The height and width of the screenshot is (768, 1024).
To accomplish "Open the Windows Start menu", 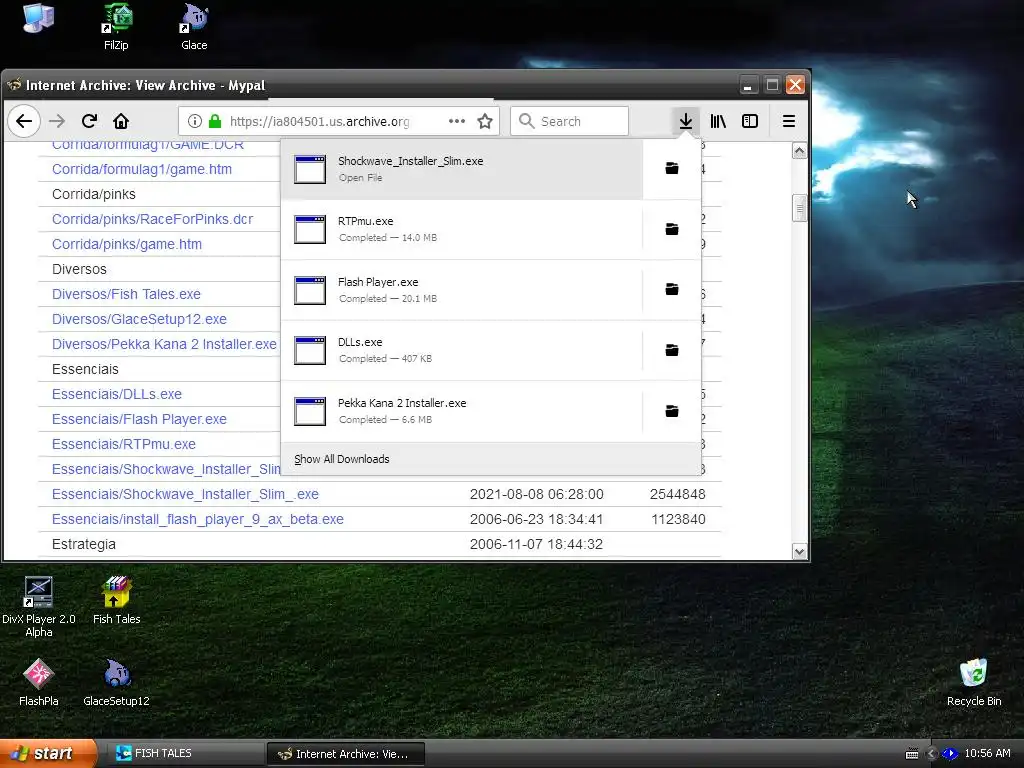I will point(48,754).
